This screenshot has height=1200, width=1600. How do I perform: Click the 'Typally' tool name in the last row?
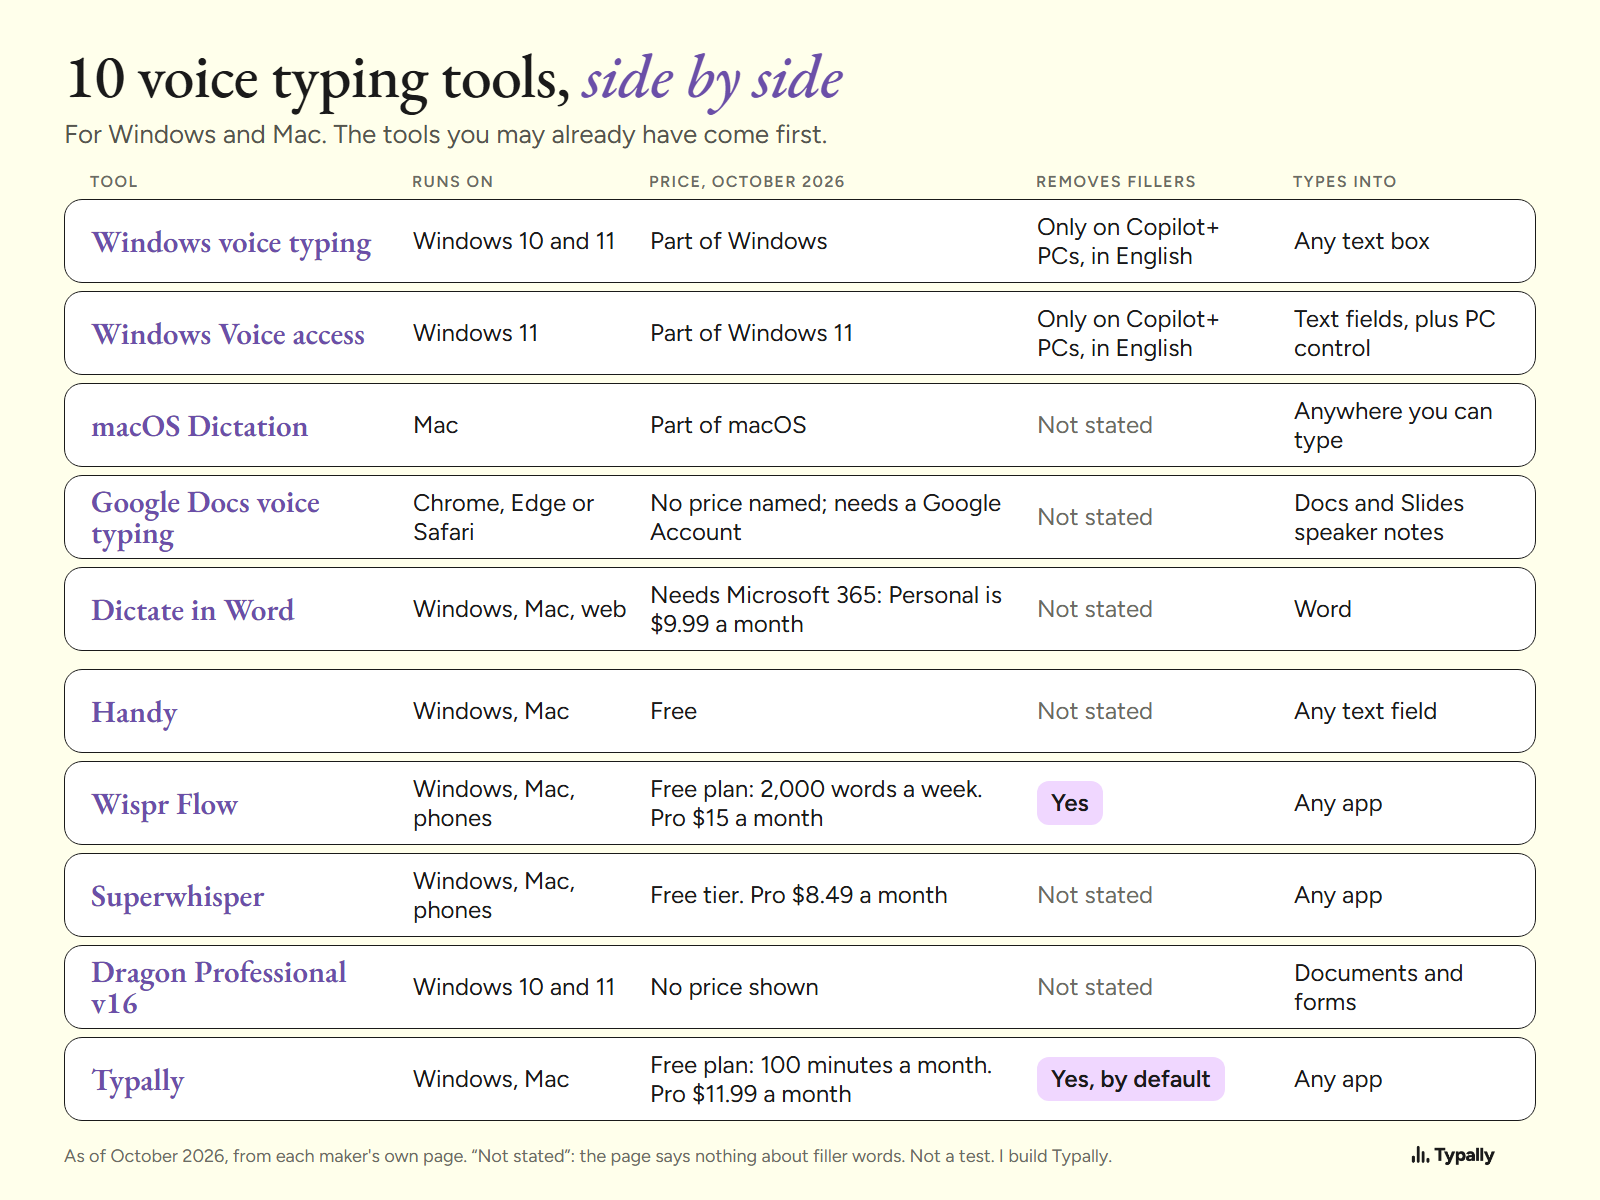[x=138, y=1081]
